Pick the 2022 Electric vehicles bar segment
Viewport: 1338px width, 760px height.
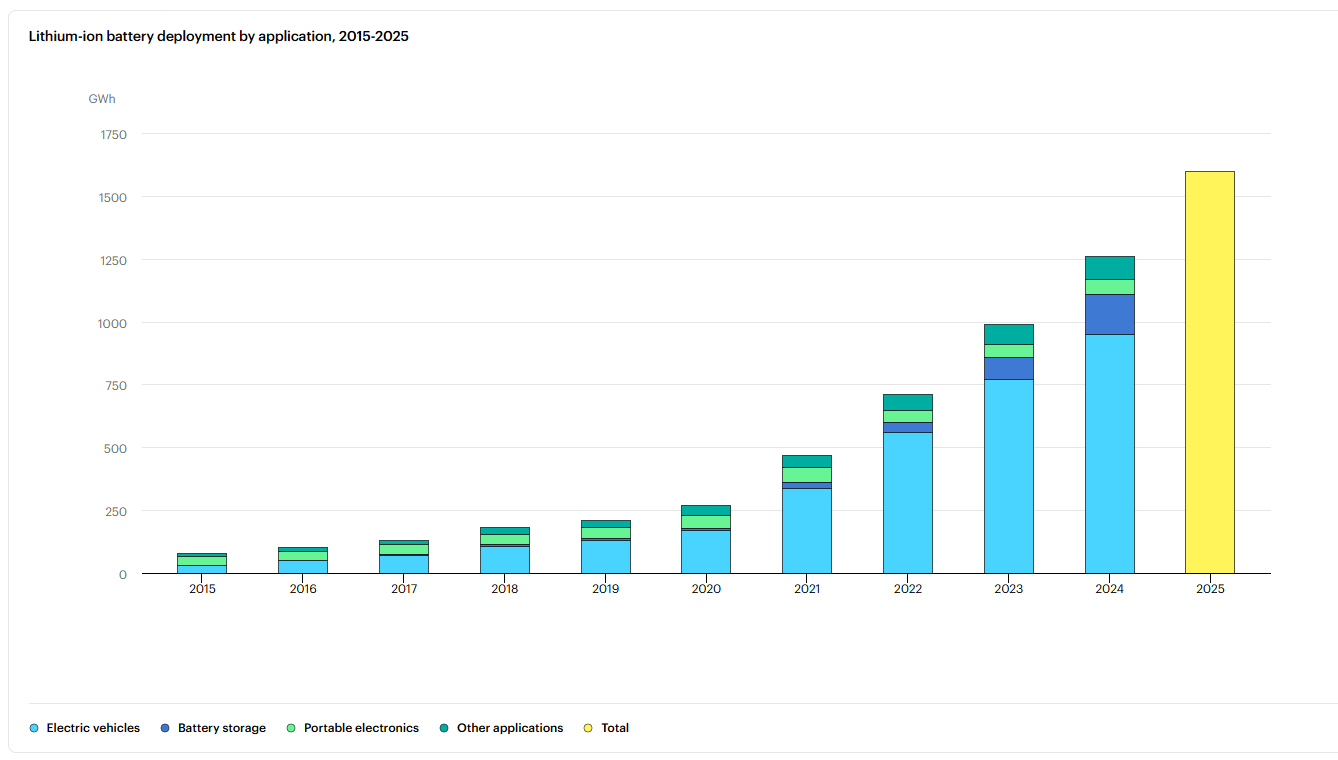pos(908,503)
